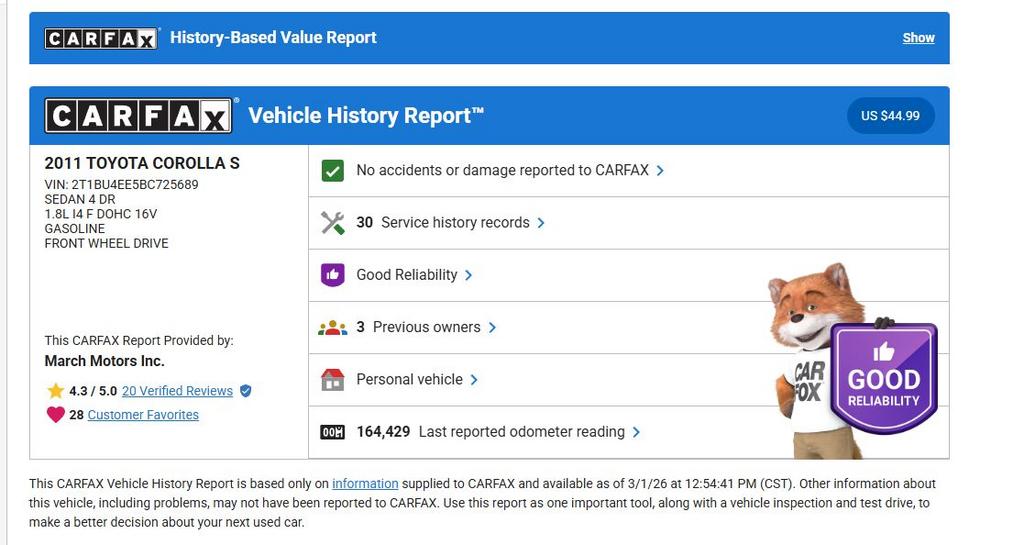
Task: Click the gold star rating icon
Action: point(56,391)
